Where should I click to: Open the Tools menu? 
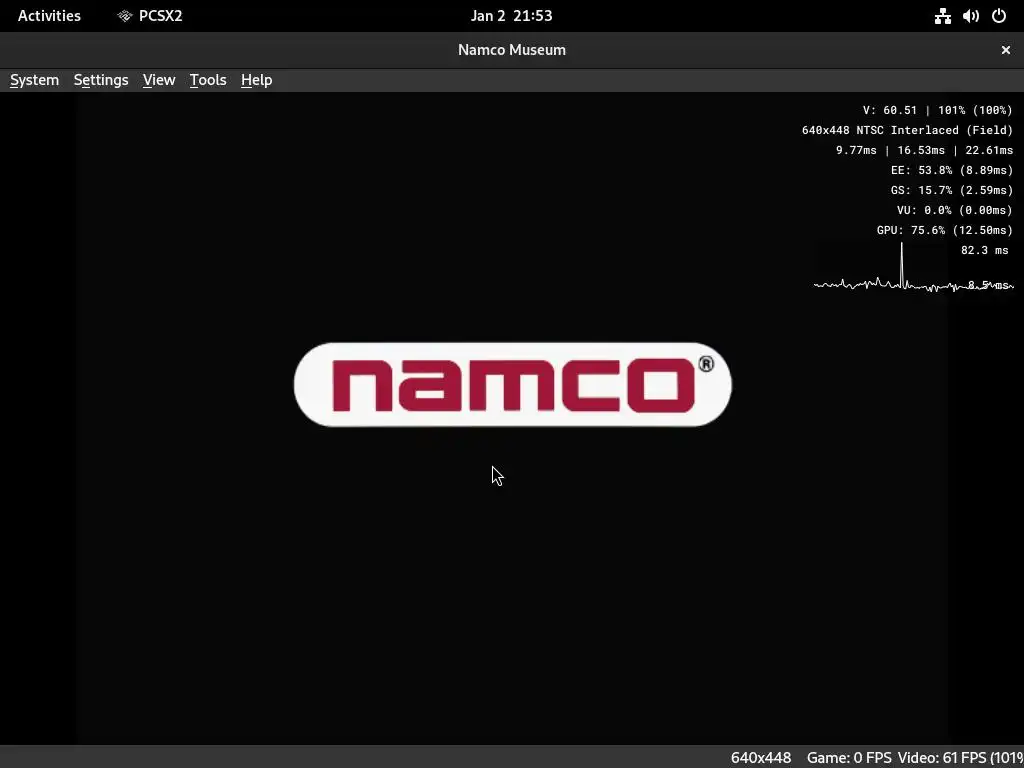[x=208, y=80]
